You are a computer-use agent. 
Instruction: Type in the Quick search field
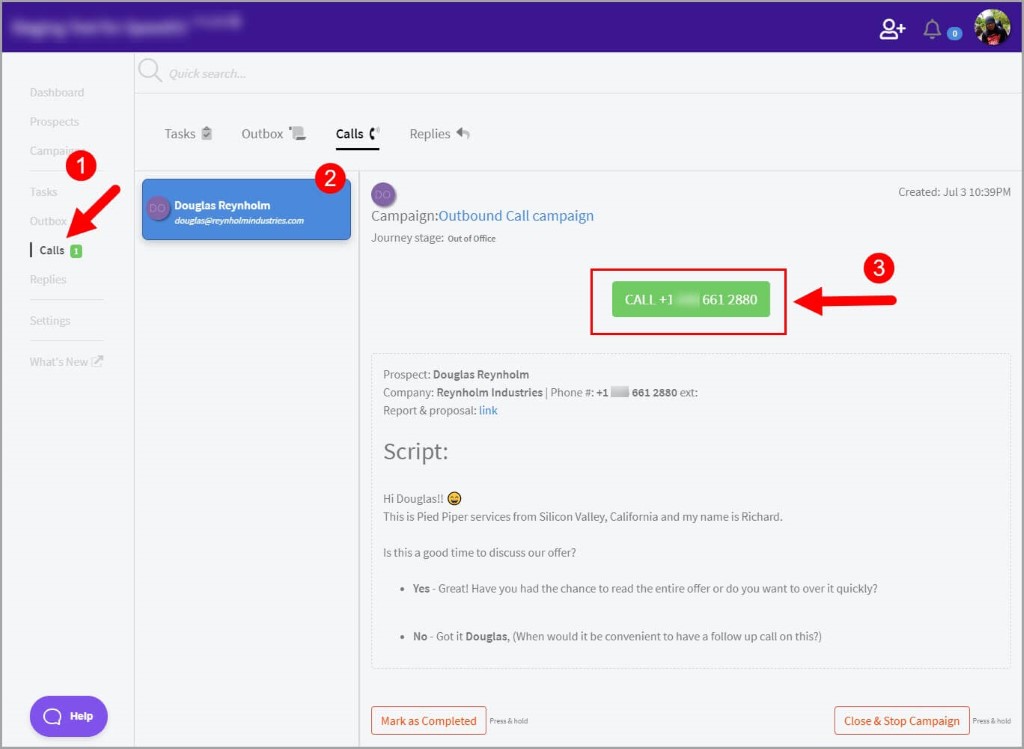click(300, 73)
